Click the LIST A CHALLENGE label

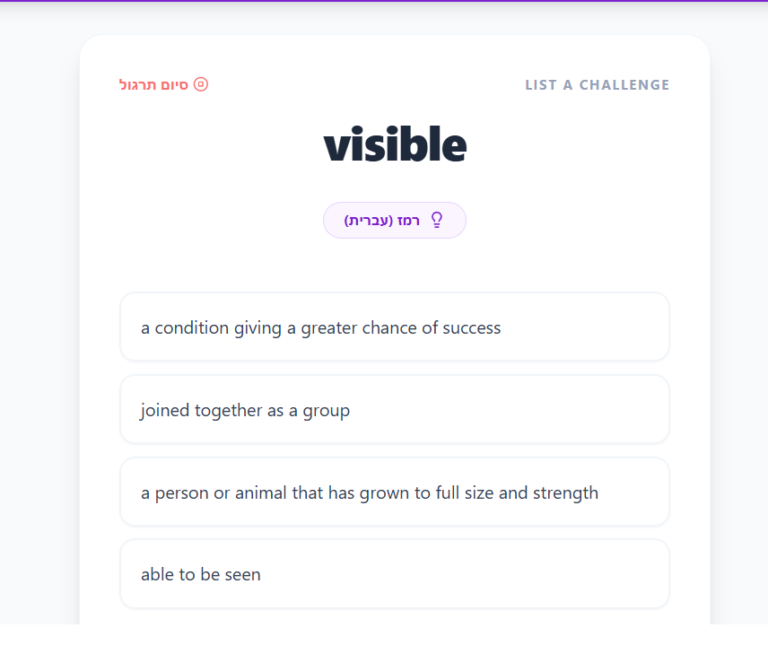597,85
